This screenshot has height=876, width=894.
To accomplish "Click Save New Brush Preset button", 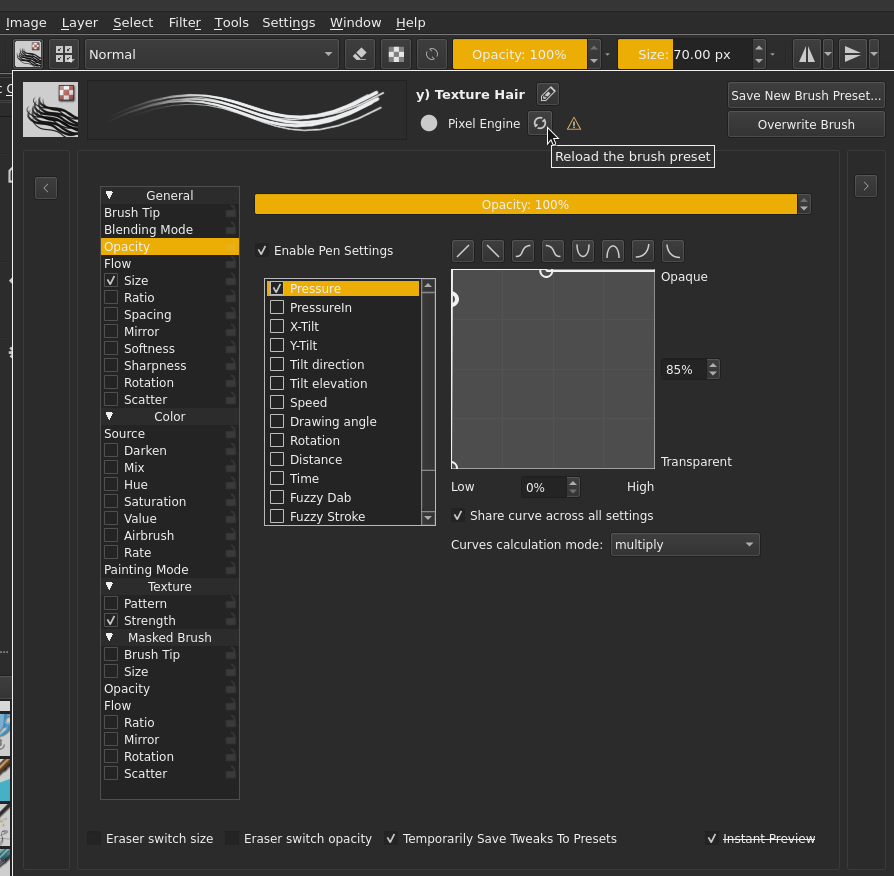I will [x=806, y=96].
